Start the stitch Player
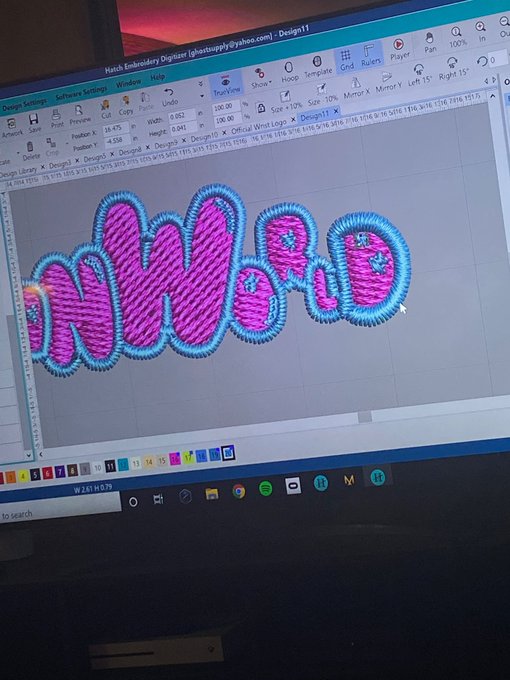This screenshot has height=680, width=510. (398, 45)
